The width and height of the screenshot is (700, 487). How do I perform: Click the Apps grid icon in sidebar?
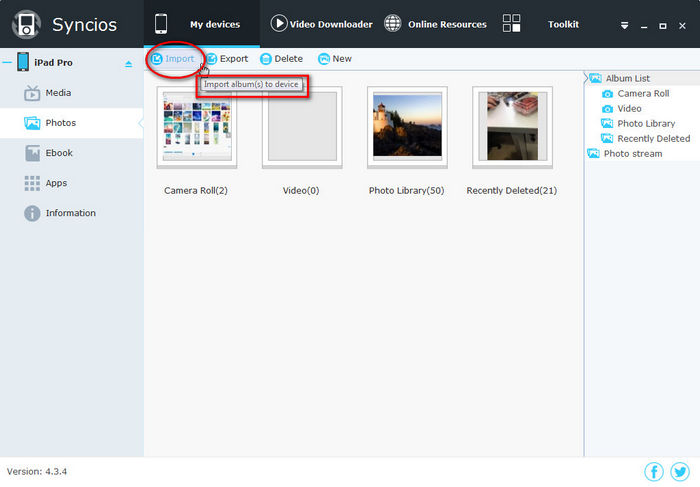click(x=32, y=183)
